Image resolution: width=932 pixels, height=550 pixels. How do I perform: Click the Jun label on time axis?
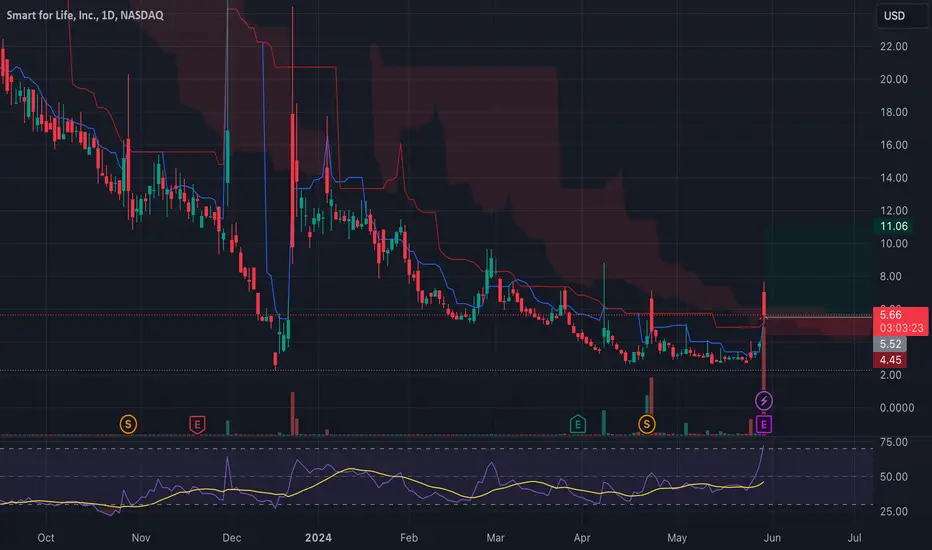pyautogui.click(x=772, y=538)
